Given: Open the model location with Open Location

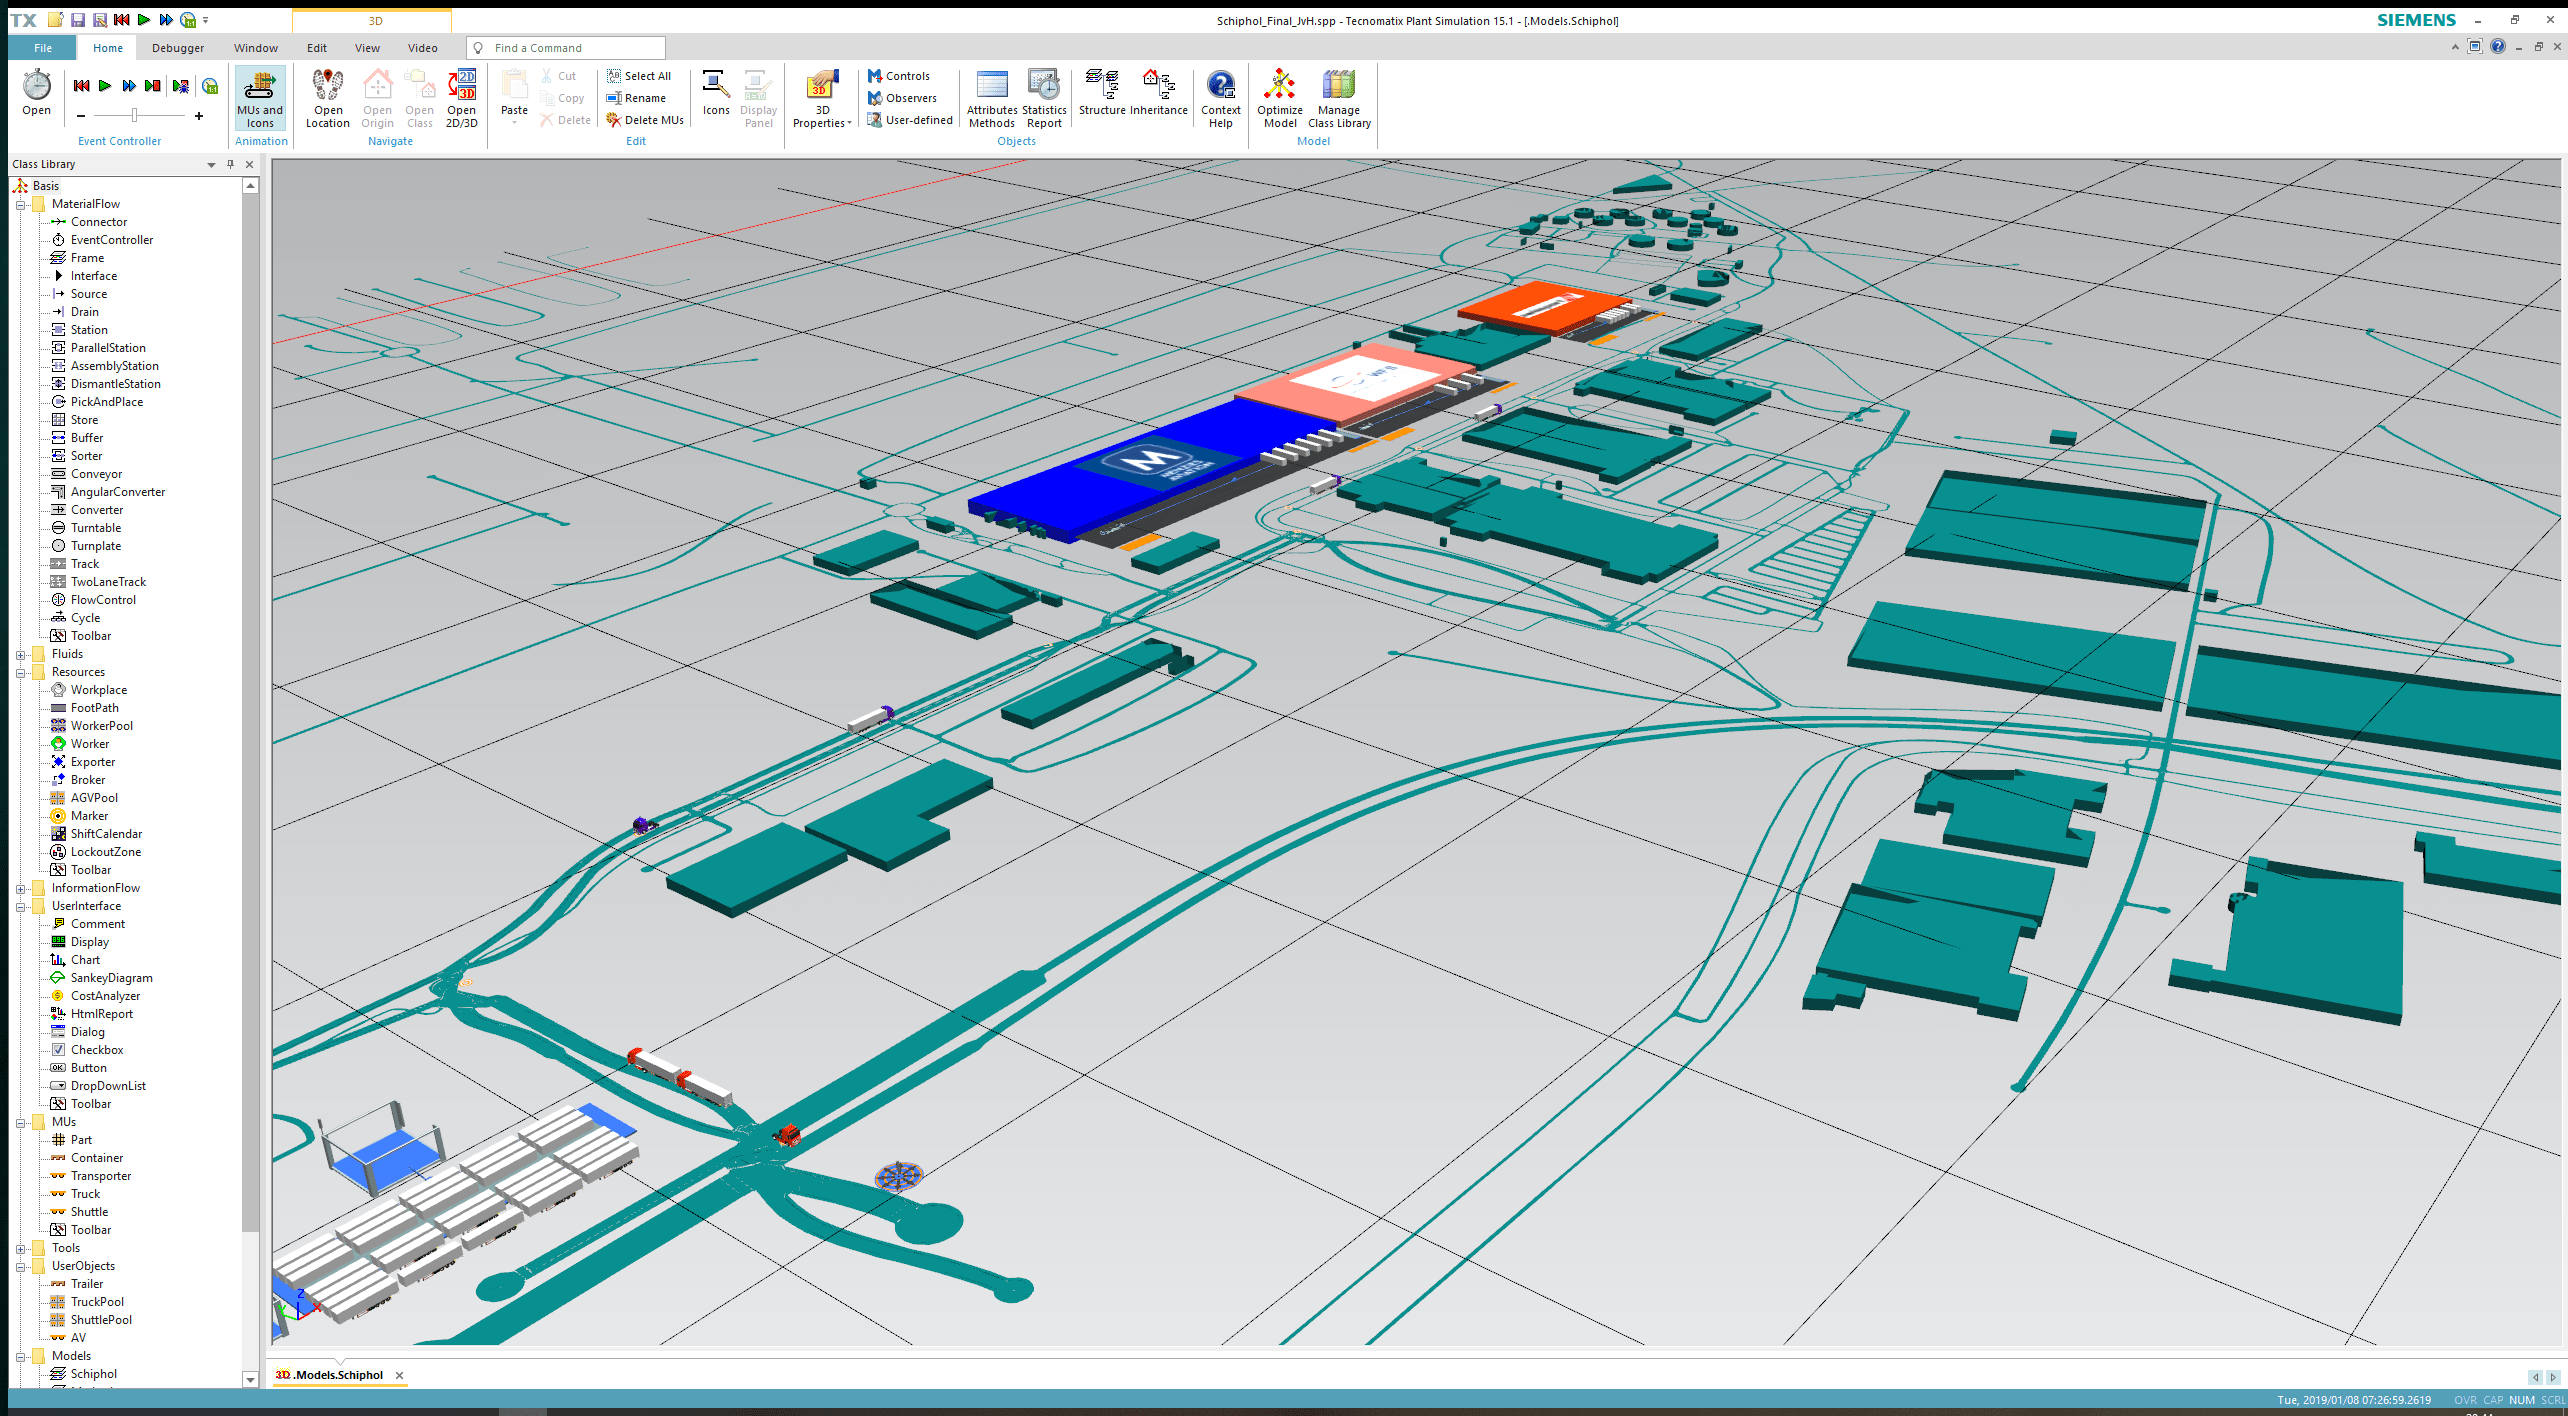Looking at the screenshot, I should (x=327, y=97).
